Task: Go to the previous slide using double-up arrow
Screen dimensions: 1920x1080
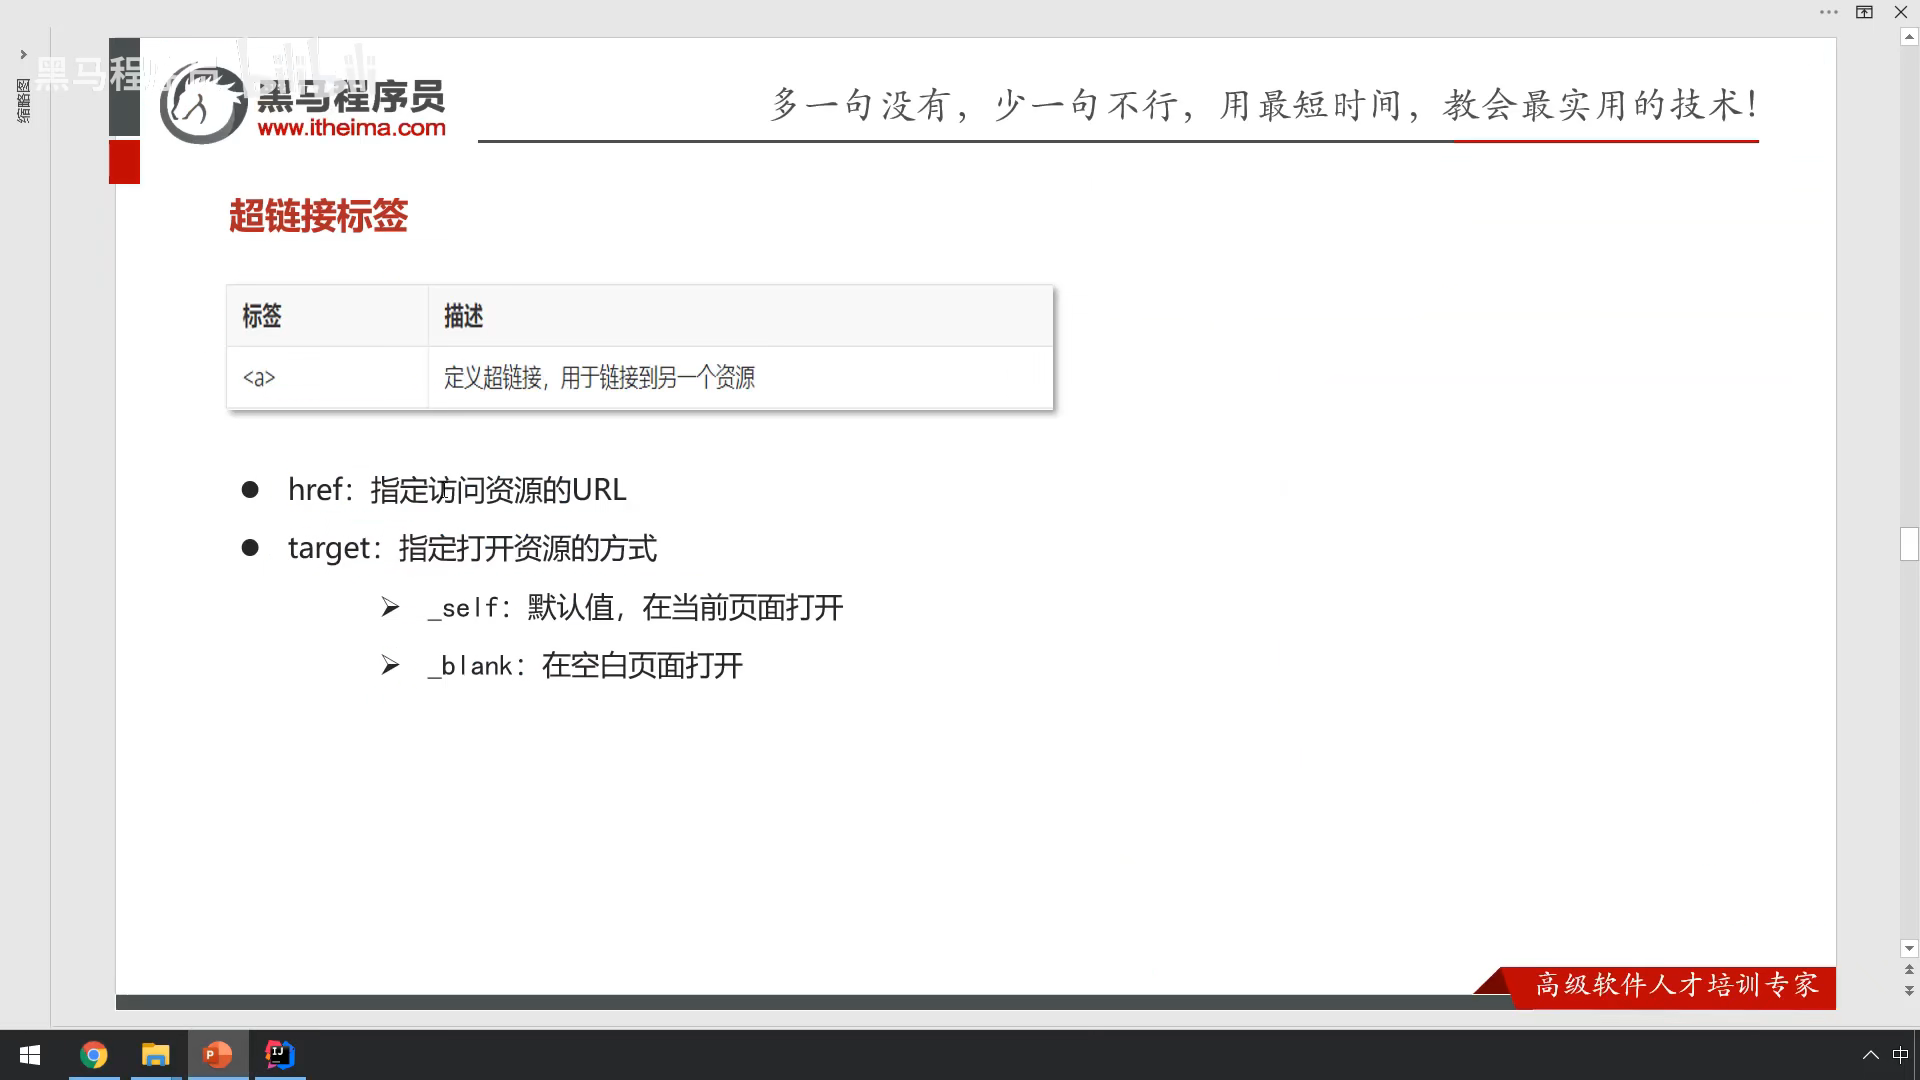Action: tap(1909, 969)
